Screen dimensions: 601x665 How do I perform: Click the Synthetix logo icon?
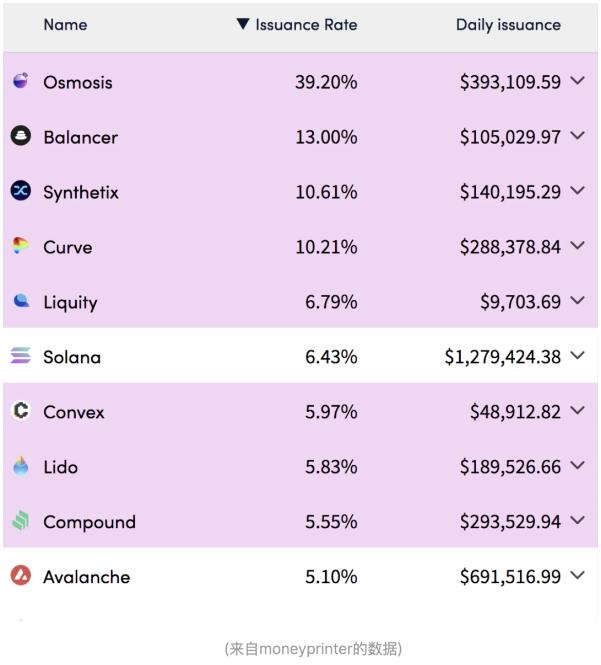pos(20,191)
